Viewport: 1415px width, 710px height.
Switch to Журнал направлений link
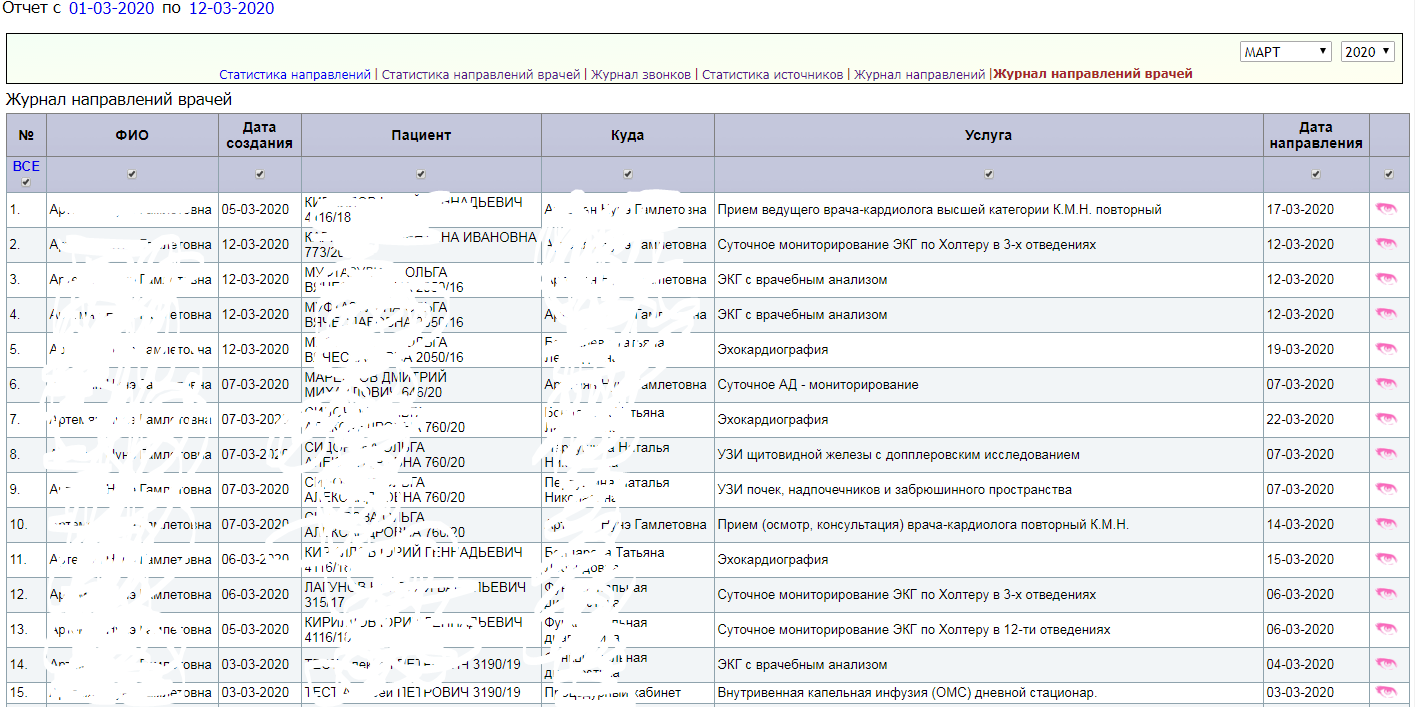[919, 74]
